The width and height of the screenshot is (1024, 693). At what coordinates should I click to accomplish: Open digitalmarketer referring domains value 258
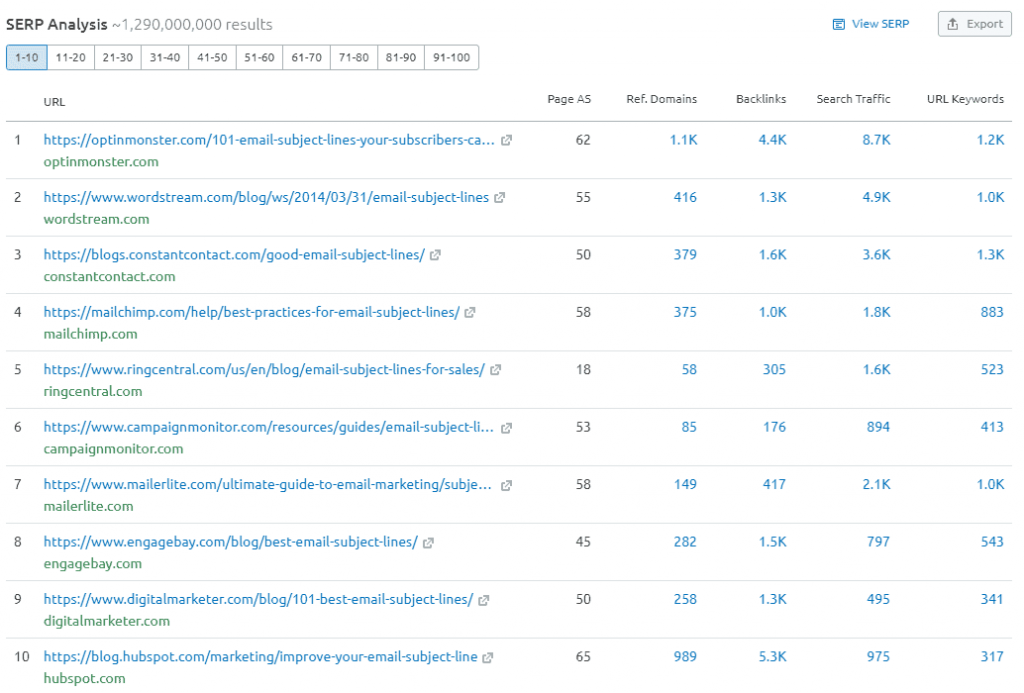tap(685, 600)
